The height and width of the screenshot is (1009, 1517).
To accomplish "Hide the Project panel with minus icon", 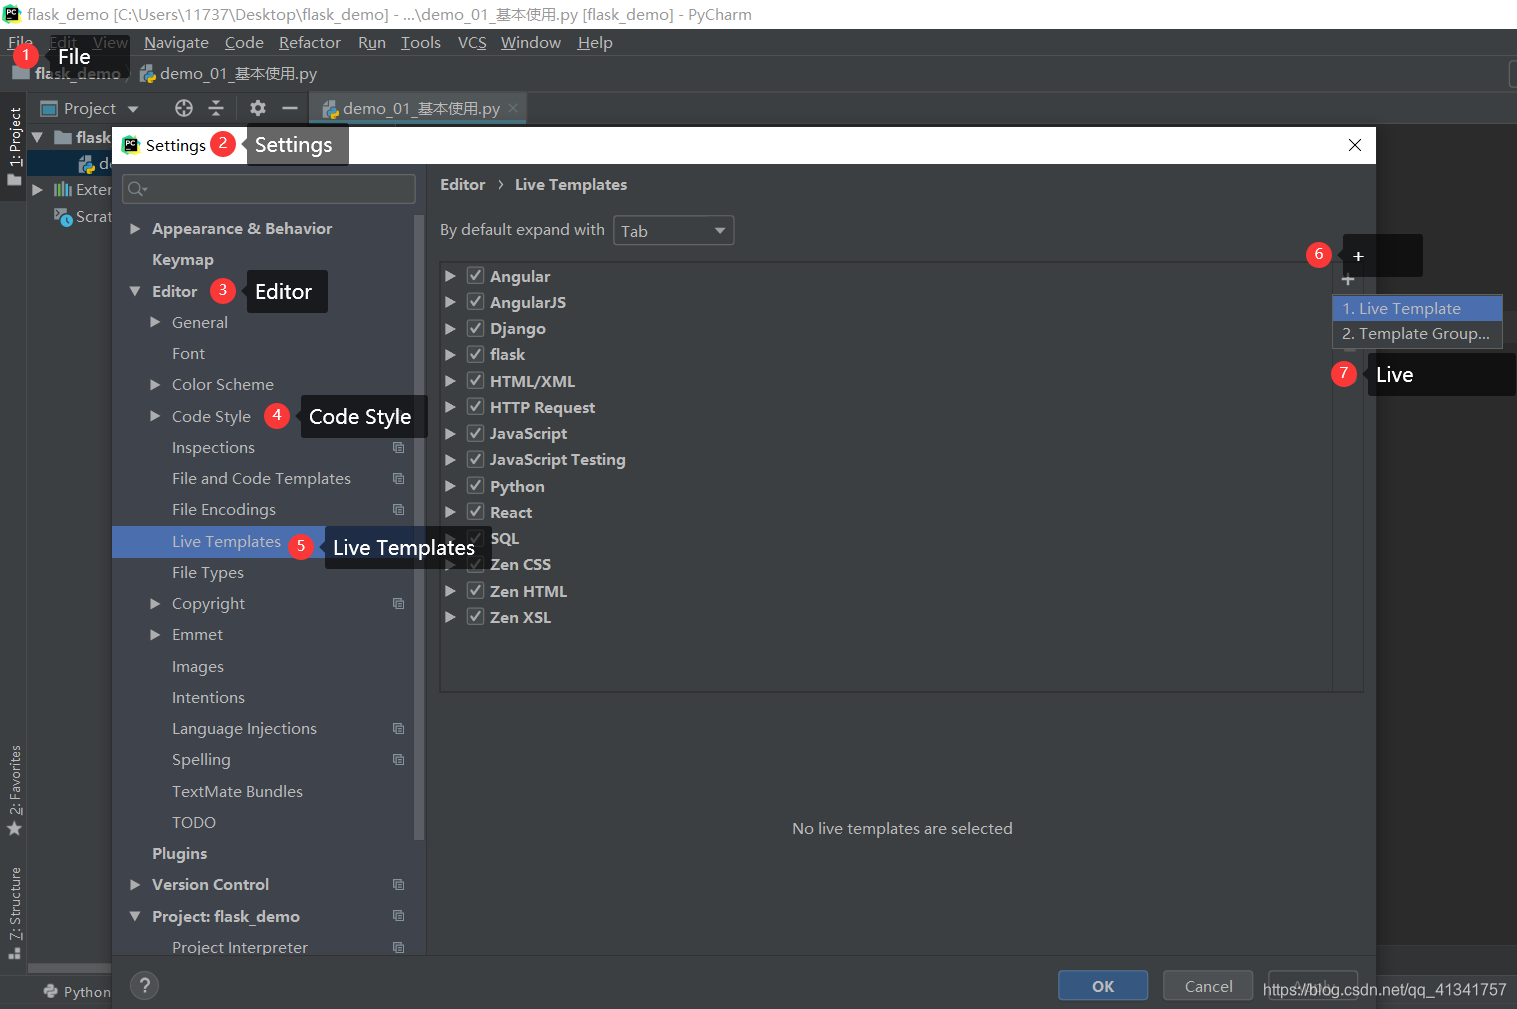I will click(290, 108).
